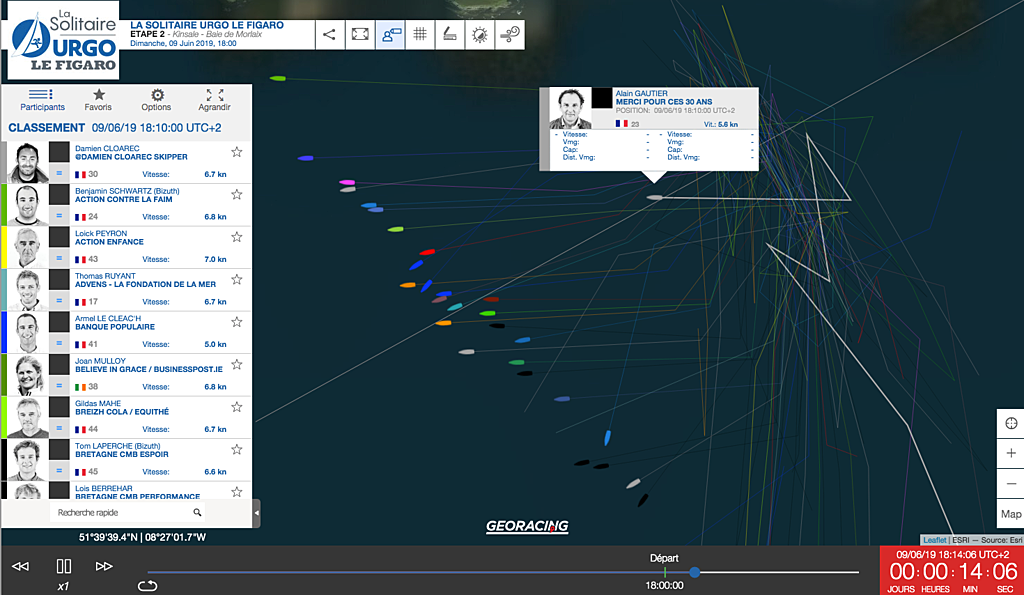Favorite Damien CLOAREC with the star
This screenshot has width=1024, height=595.
coord(236,152)
